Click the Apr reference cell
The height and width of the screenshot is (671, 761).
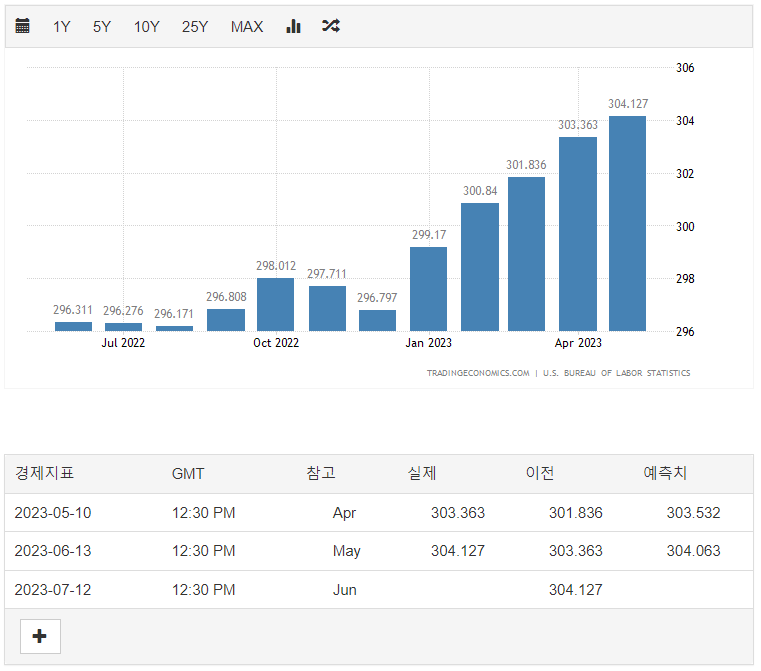pyautogui.click(x=345, y=513)
